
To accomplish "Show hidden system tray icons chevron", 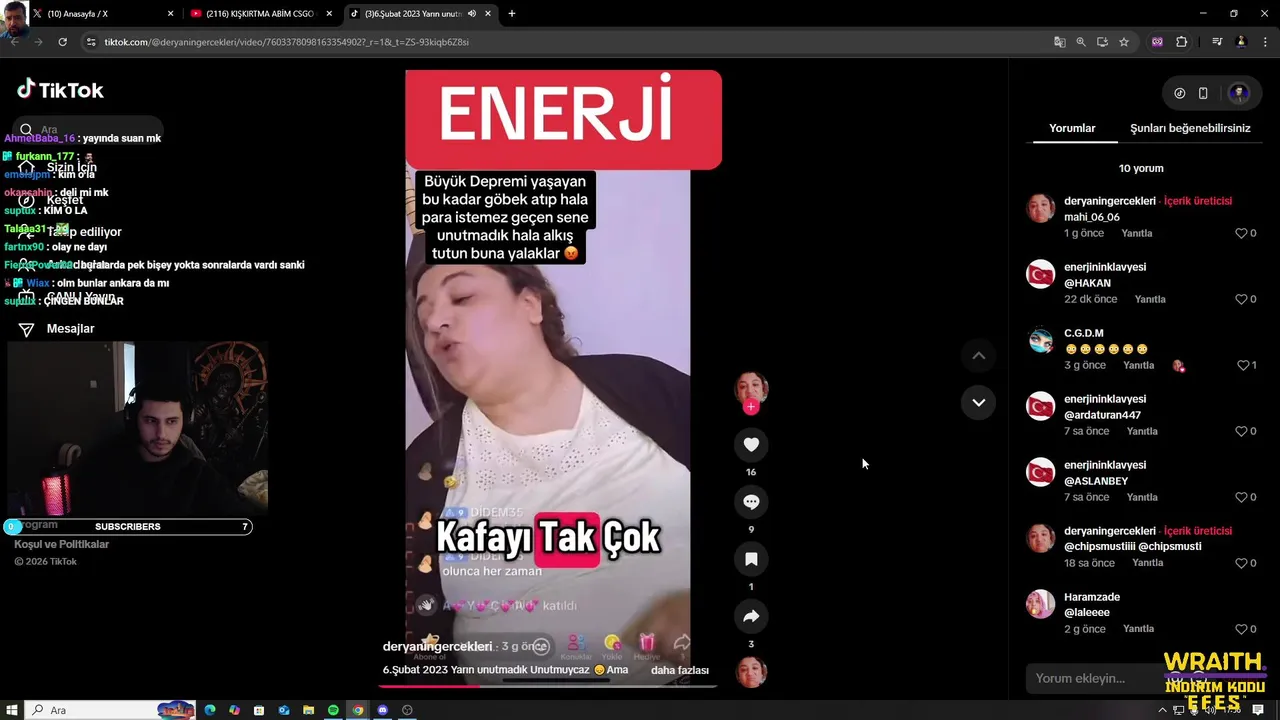I will pos(1162,710).
